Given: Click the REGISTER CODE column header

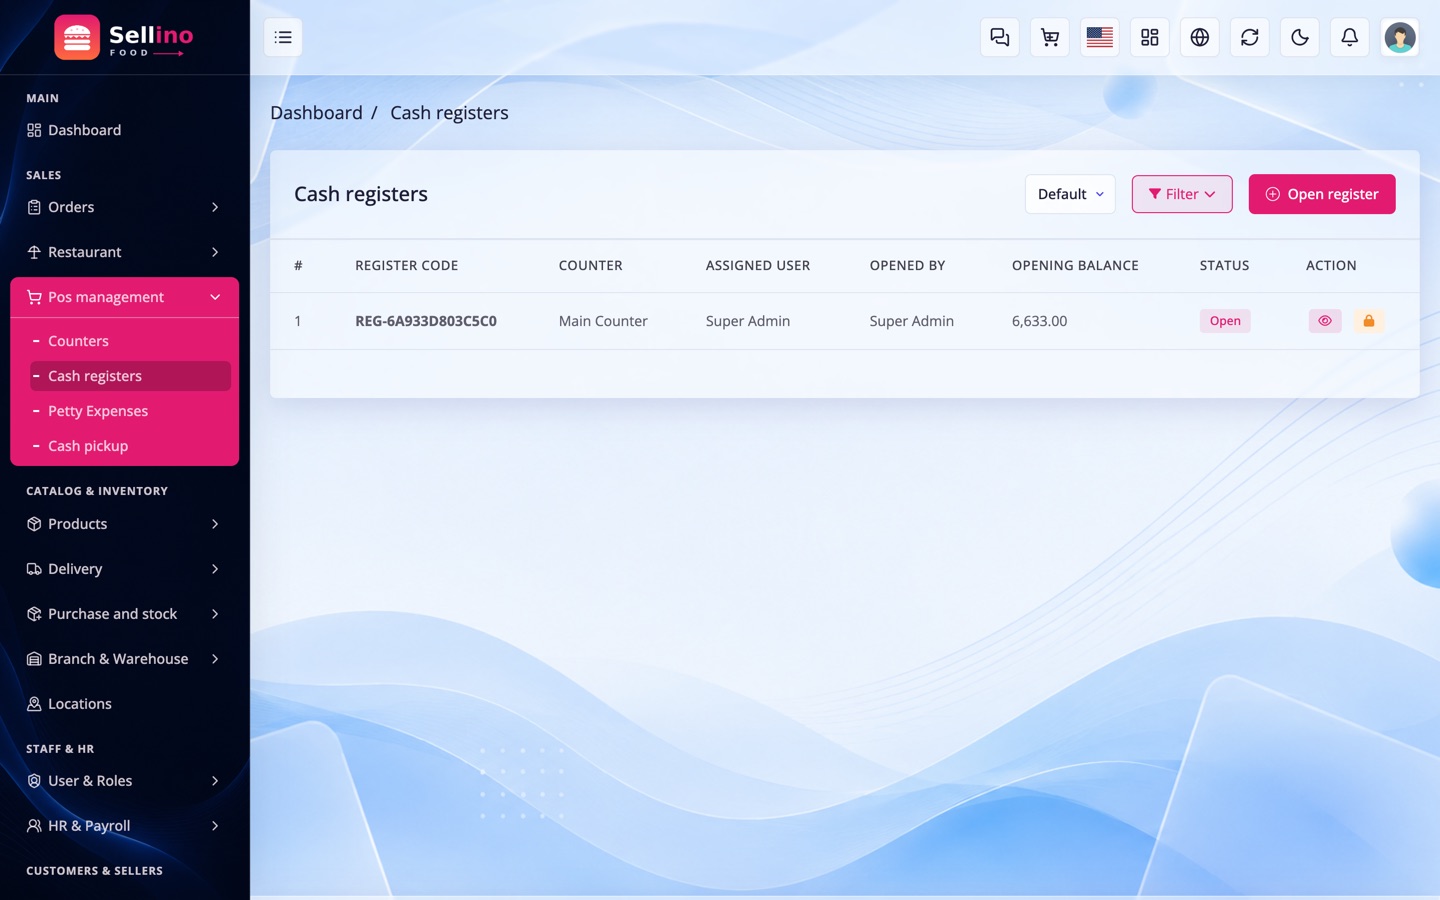Looking at the screenshot, I should (406, 265).
